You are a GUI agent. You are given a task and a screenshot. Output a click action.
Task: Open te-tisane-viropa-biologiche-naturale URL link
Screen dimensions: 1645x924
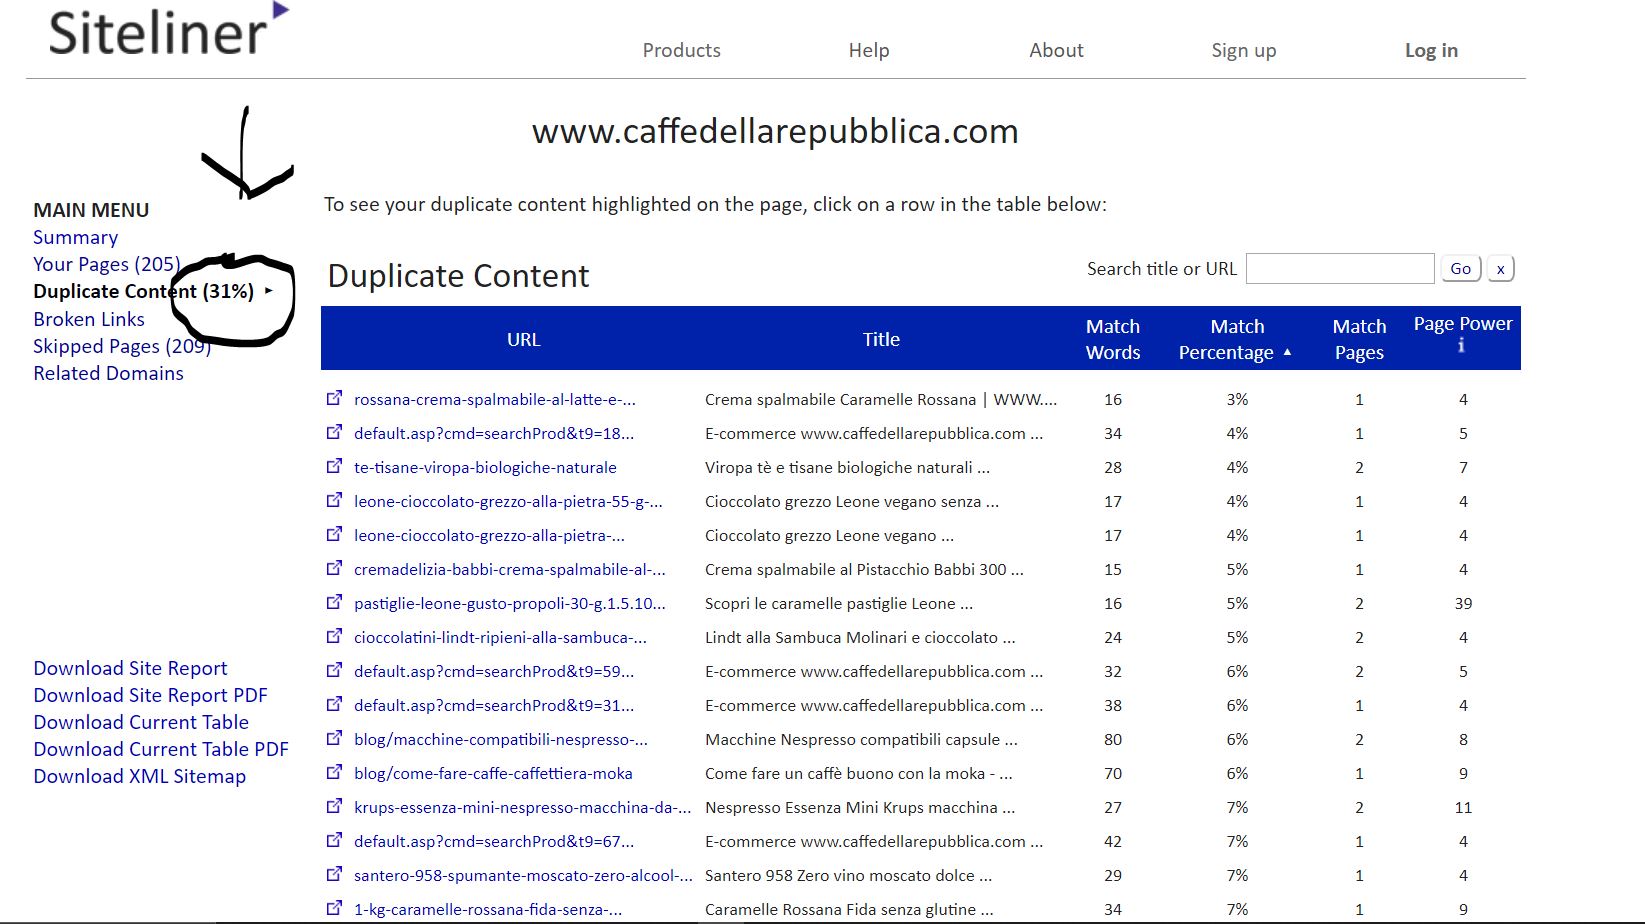485,467
